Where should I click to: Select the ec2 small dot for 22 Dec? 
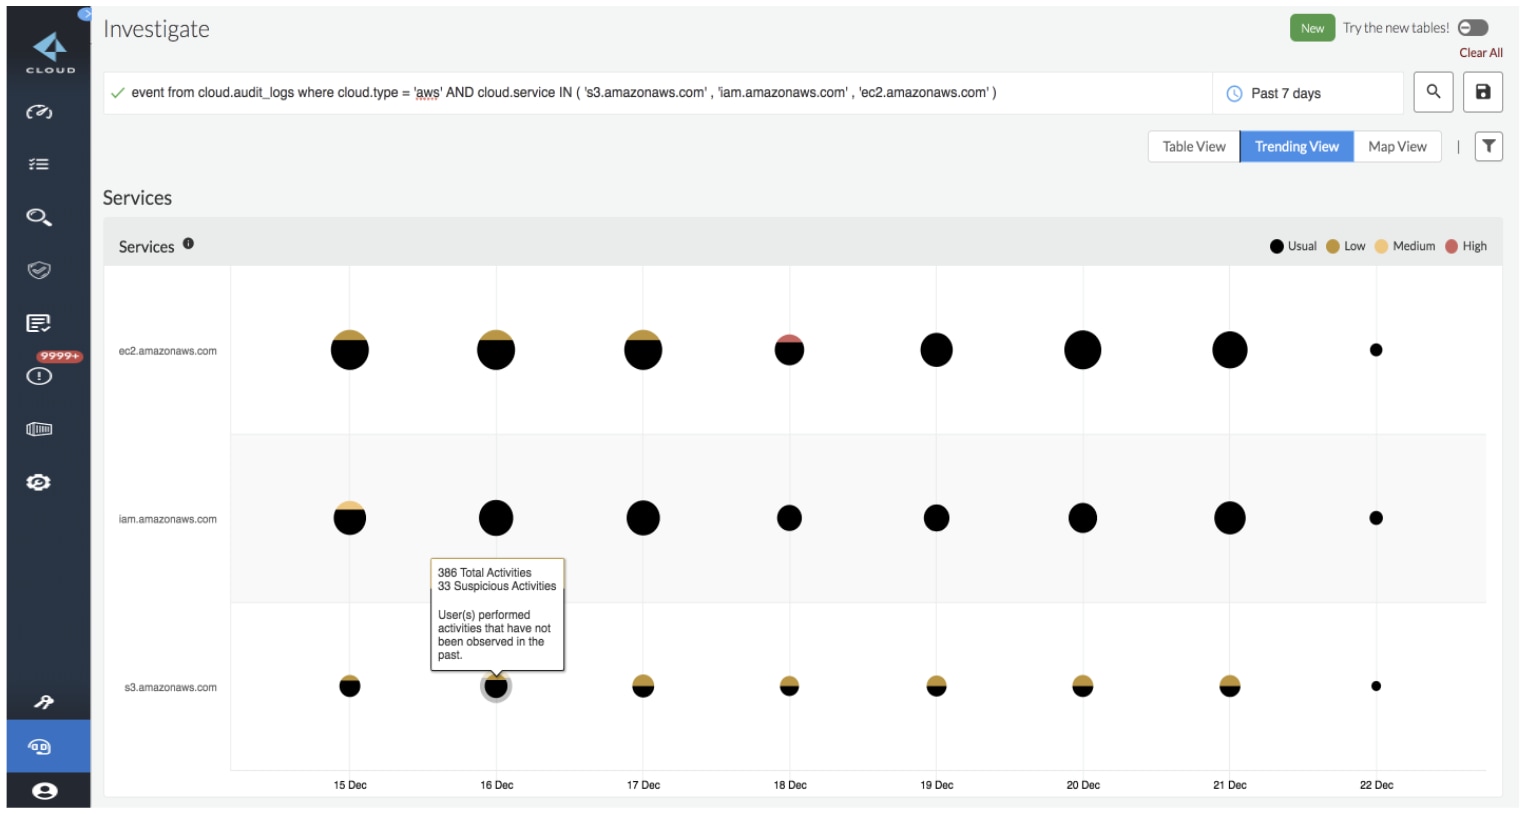pyautogui.click(x=1376, y=350)
